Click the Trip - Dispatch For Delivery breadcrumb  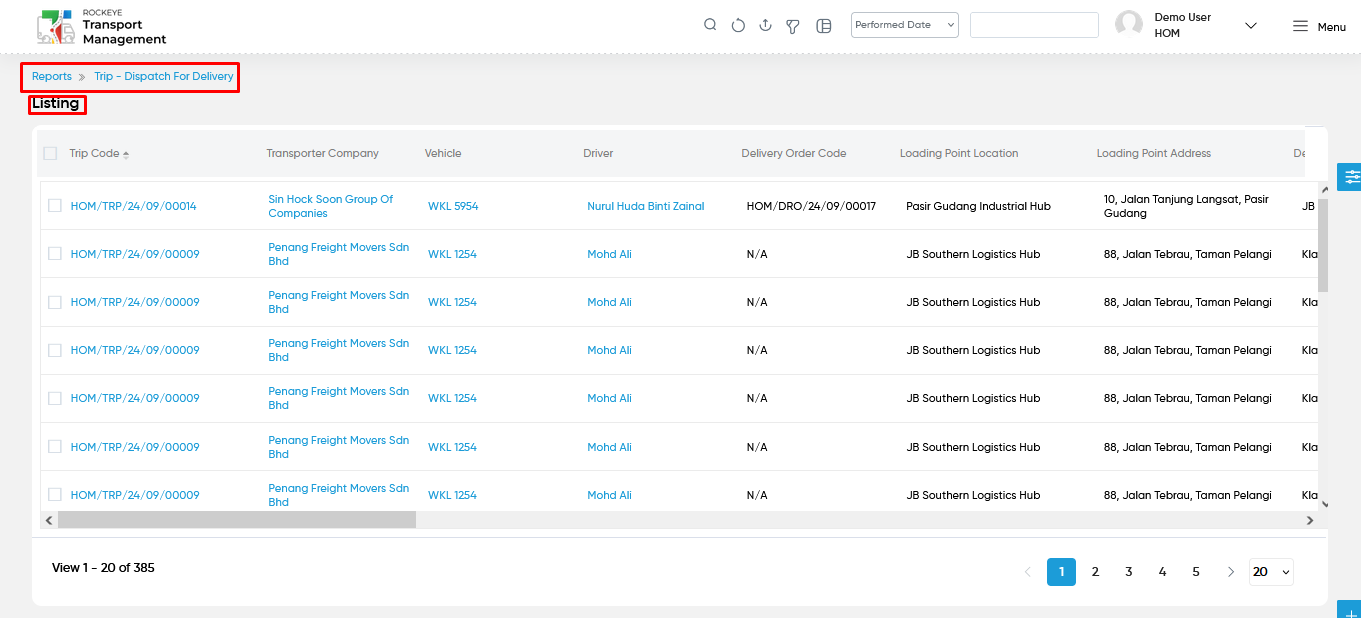coord(164,76)
